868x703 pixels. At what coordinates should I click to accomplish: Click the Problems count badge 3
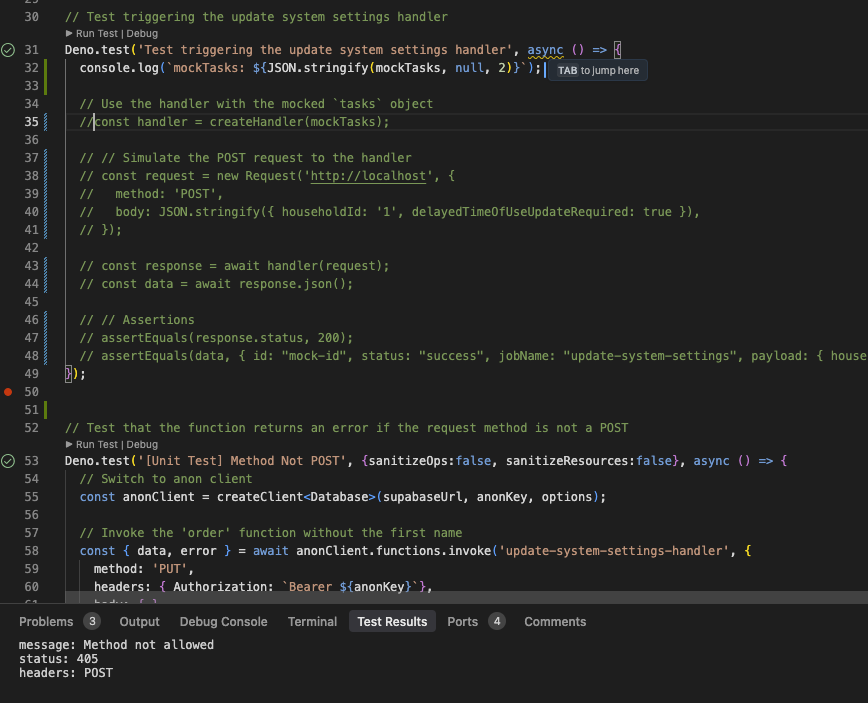tap(92, 621)
